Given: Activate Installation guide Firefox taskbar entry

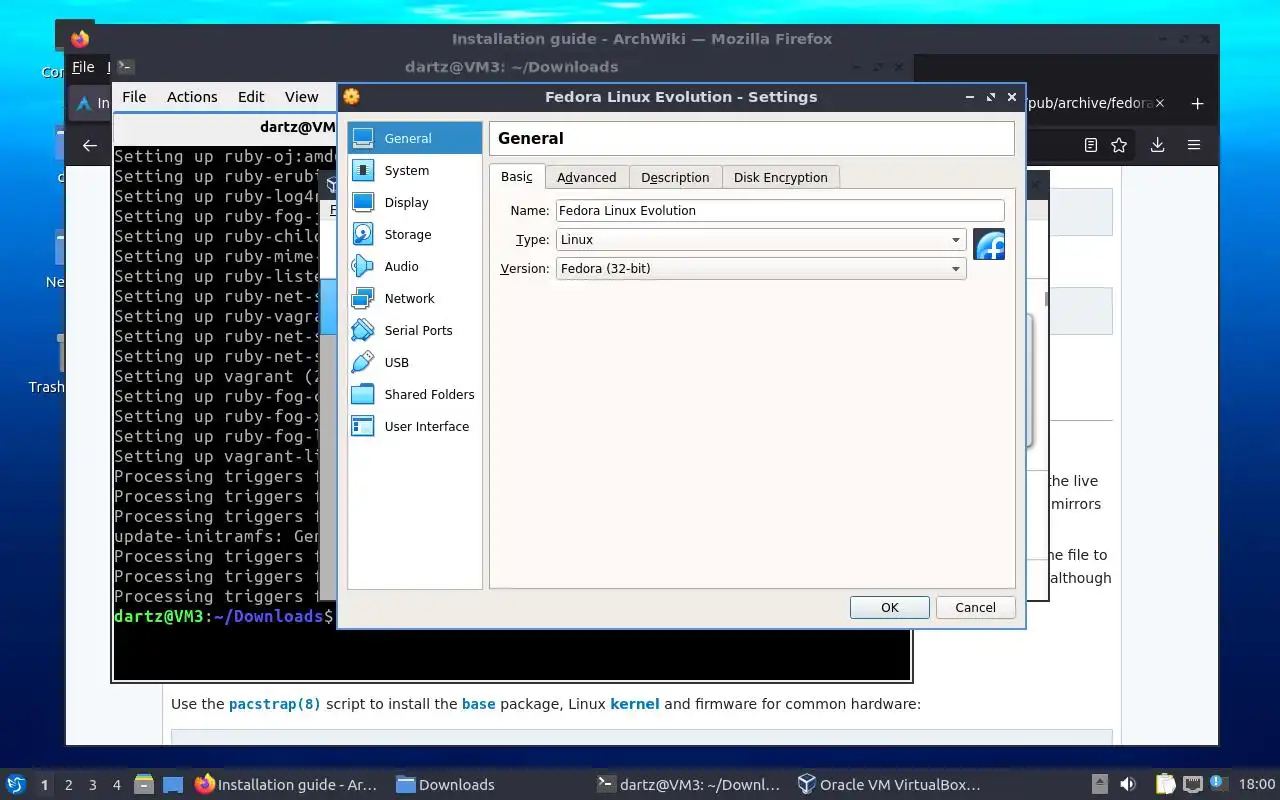Looking at the screenshot, I should (287, 784).
